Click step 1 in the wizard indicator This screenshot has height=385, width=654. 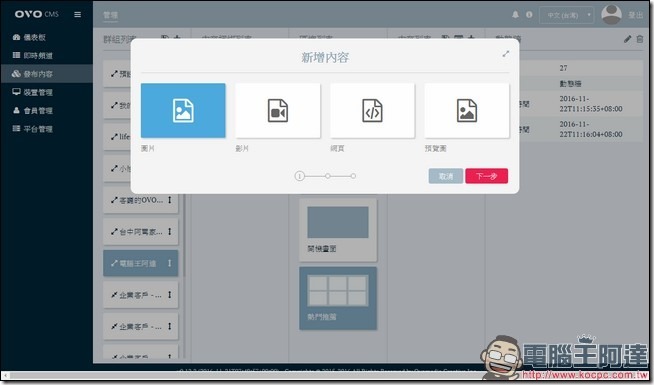[x=299, y=176]
